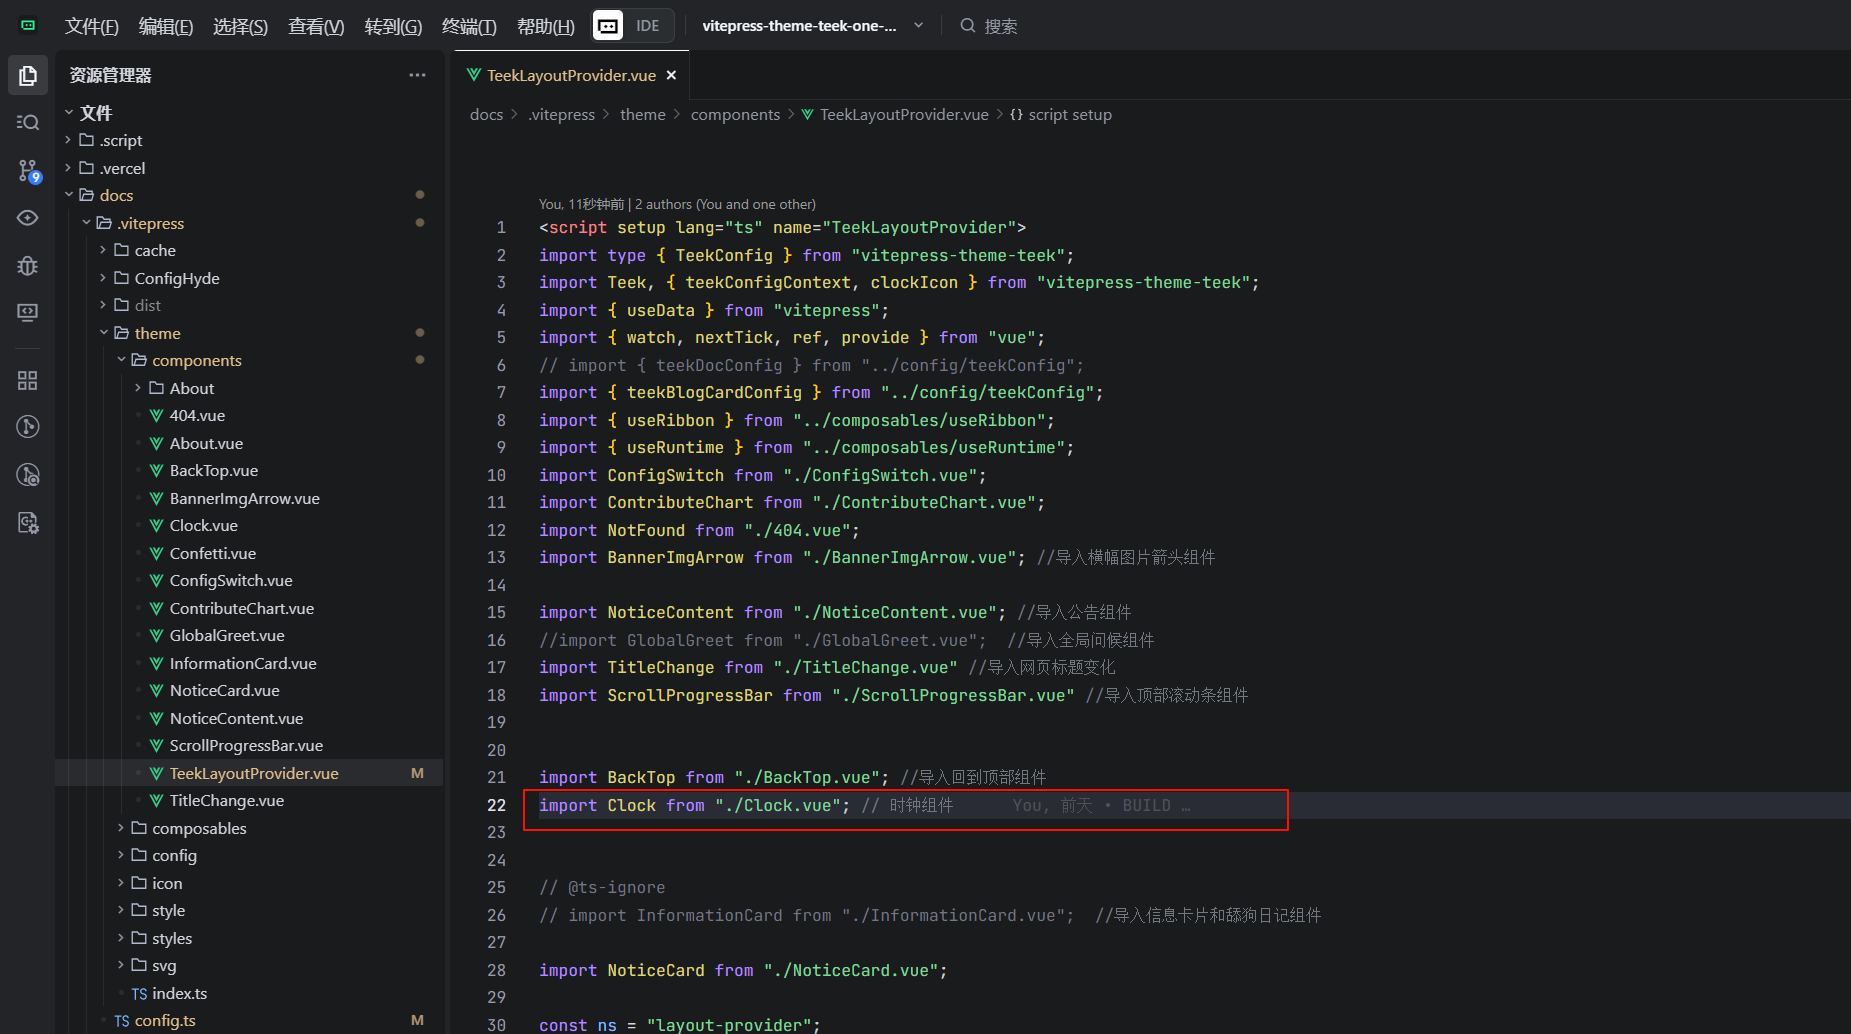This screenshot has width=1851, height=1034.
Task: Click the git blame authors CodeLens text
Action: pyautogui.click(x=677, y=204)
